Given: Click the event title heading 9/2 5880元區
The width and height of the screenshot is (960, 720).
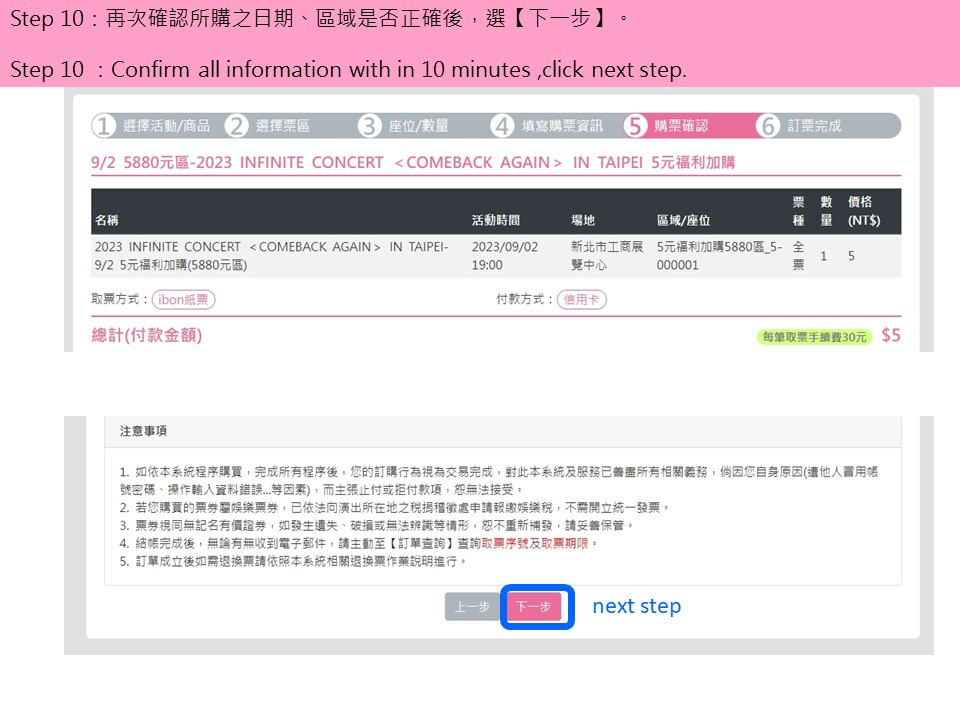Looking at the screenshot, I should 413,163.
